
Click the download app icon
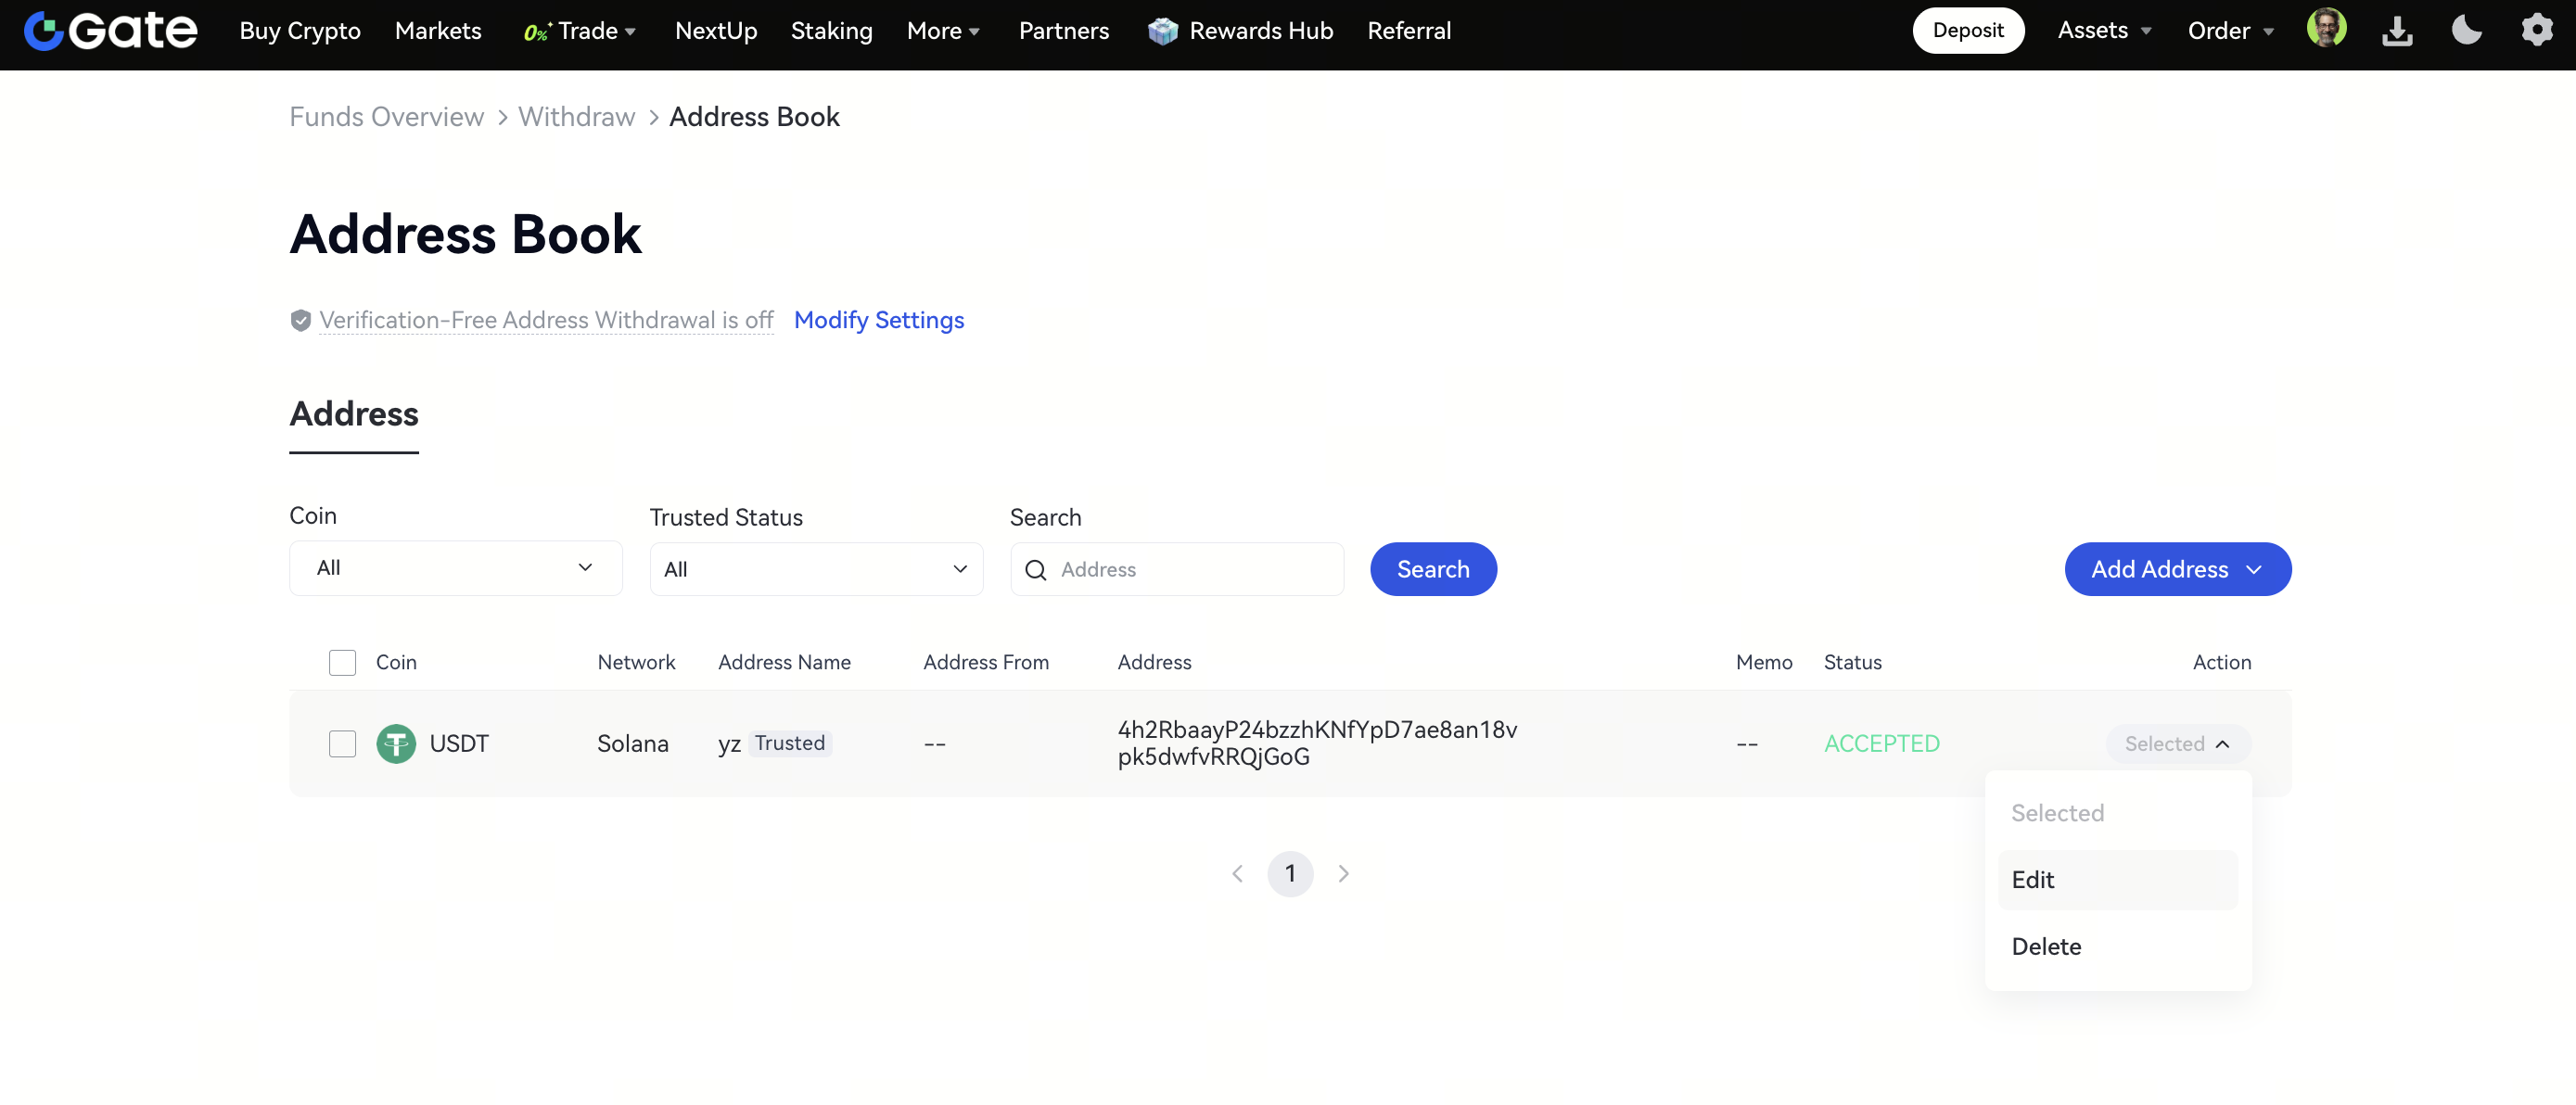point(2397,31)
